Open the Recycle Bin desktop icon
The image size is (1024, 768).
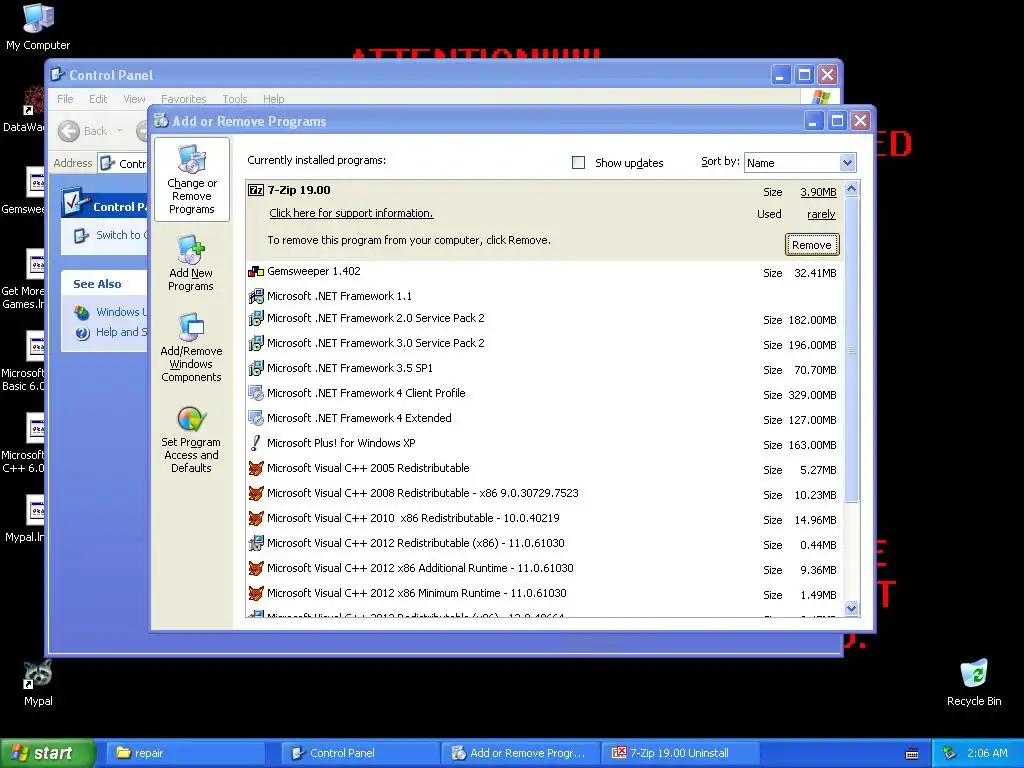974,682
